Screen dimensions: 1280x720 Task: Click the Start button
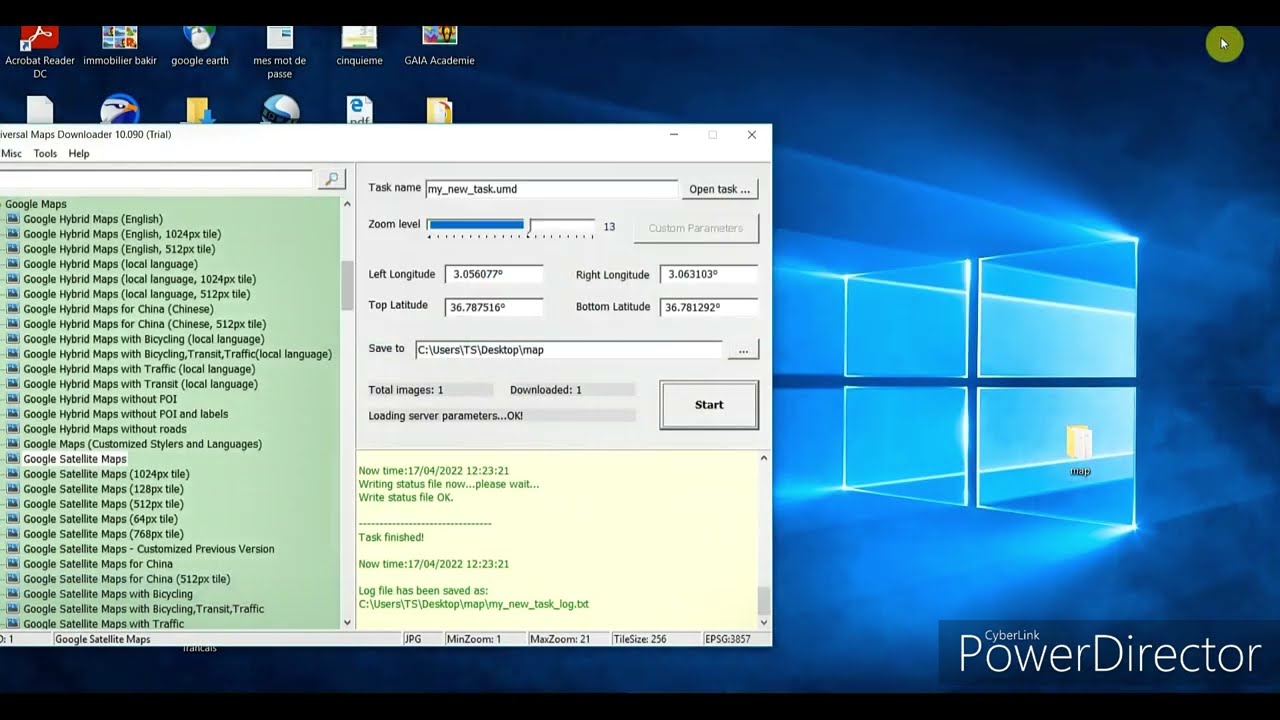(709, 405)
